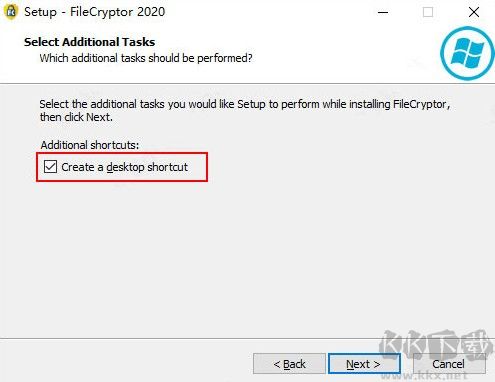This screenshot has width=495, height=382.
Task: Click the greyed-out maximize window icon
Action: point(428,12)
